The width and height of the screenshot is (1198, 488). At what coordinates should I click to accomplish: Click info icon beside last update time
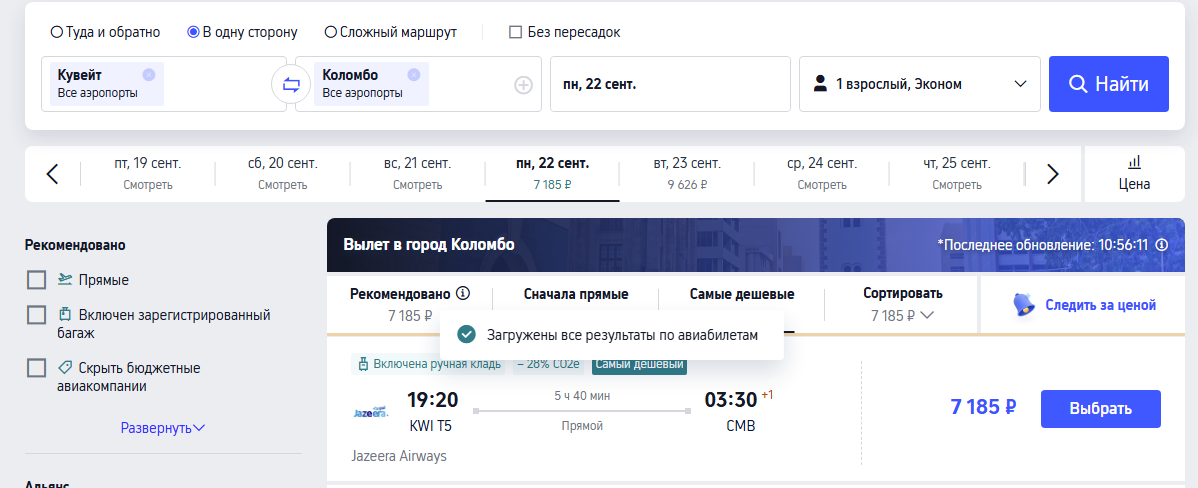1161,245
